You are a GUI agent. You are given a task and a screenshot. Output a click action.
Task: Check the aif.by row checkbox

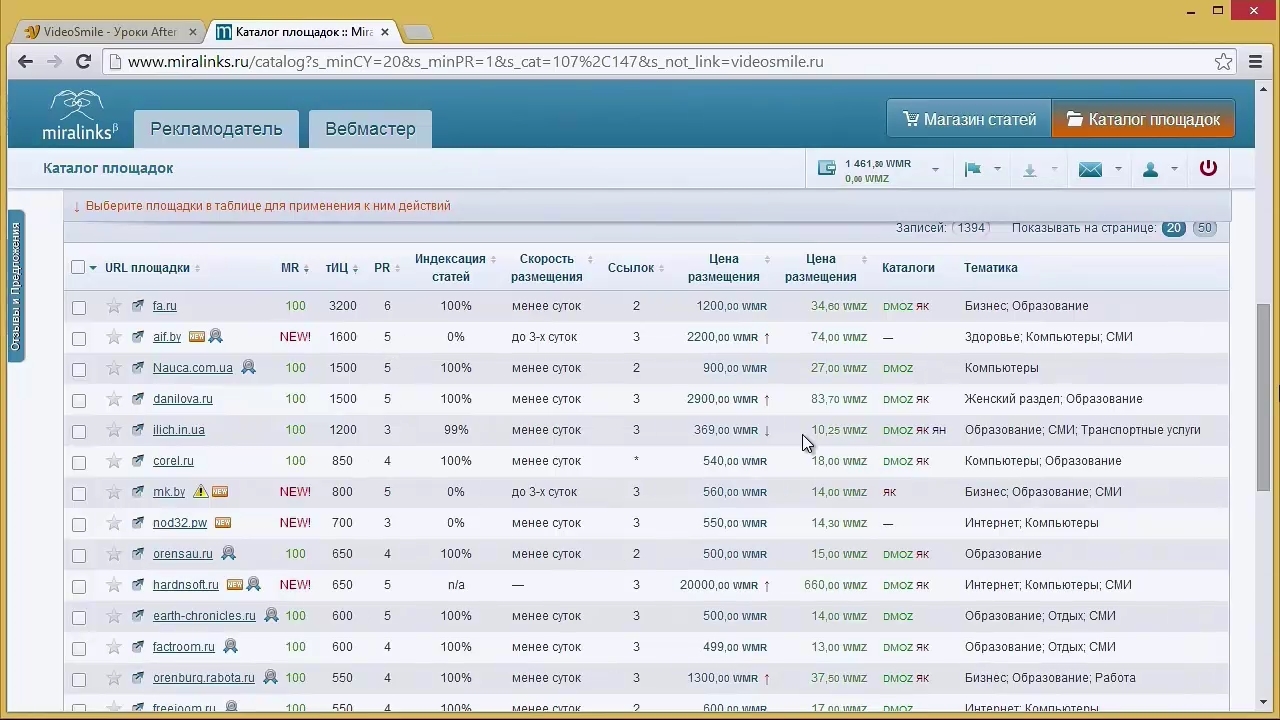click(79, 338)
